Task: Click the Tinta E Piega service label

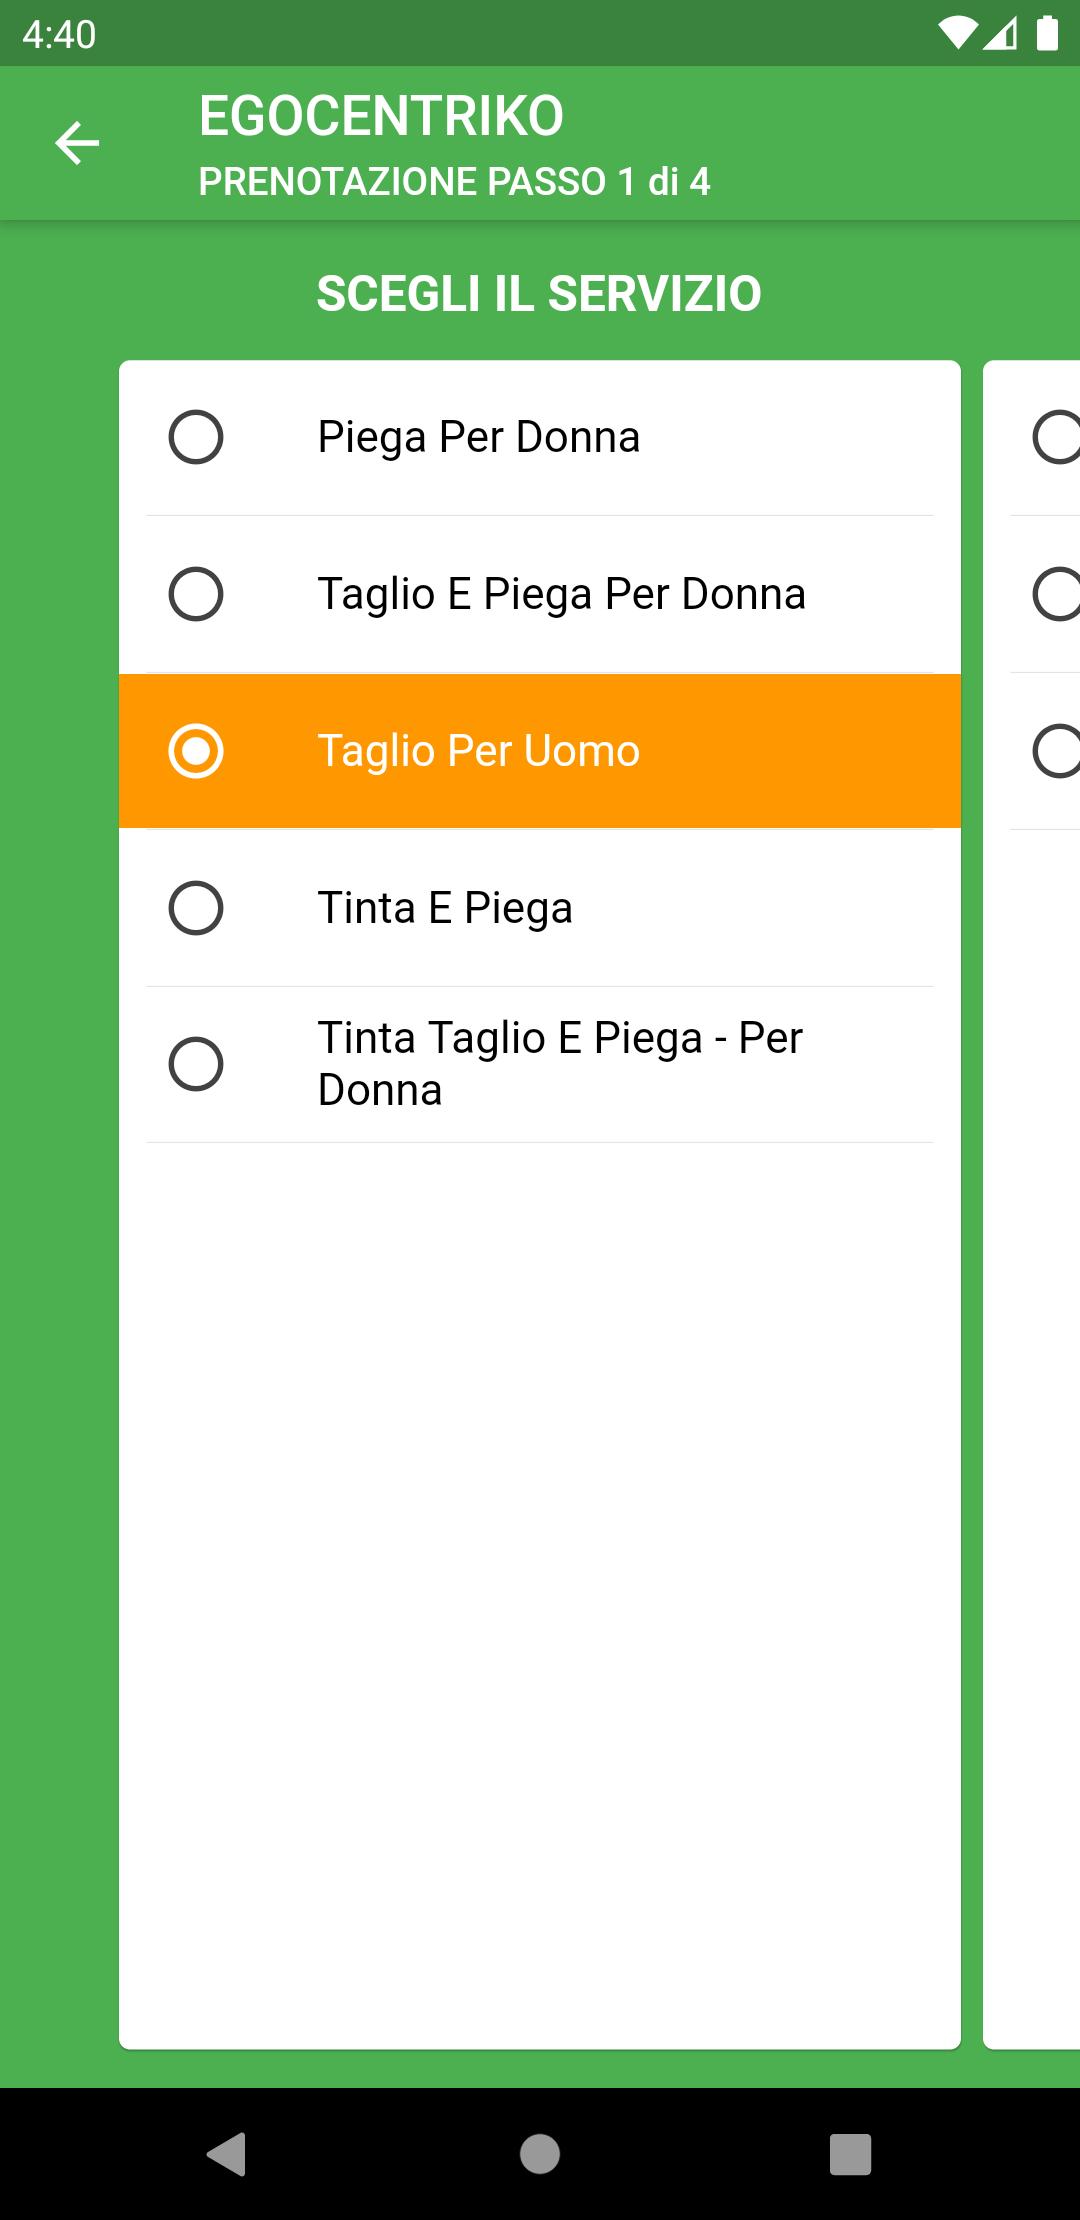Action: pyautogui.click(x=445, y=909)
